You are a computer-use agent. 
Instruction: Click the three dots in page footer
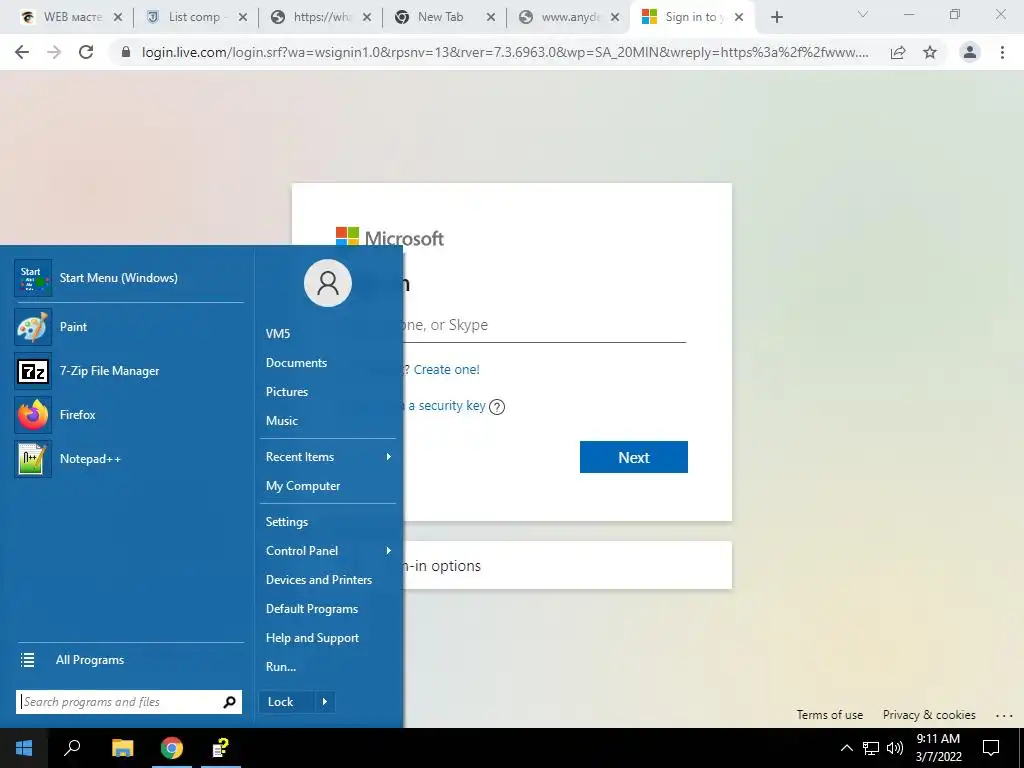point(1004,716)
